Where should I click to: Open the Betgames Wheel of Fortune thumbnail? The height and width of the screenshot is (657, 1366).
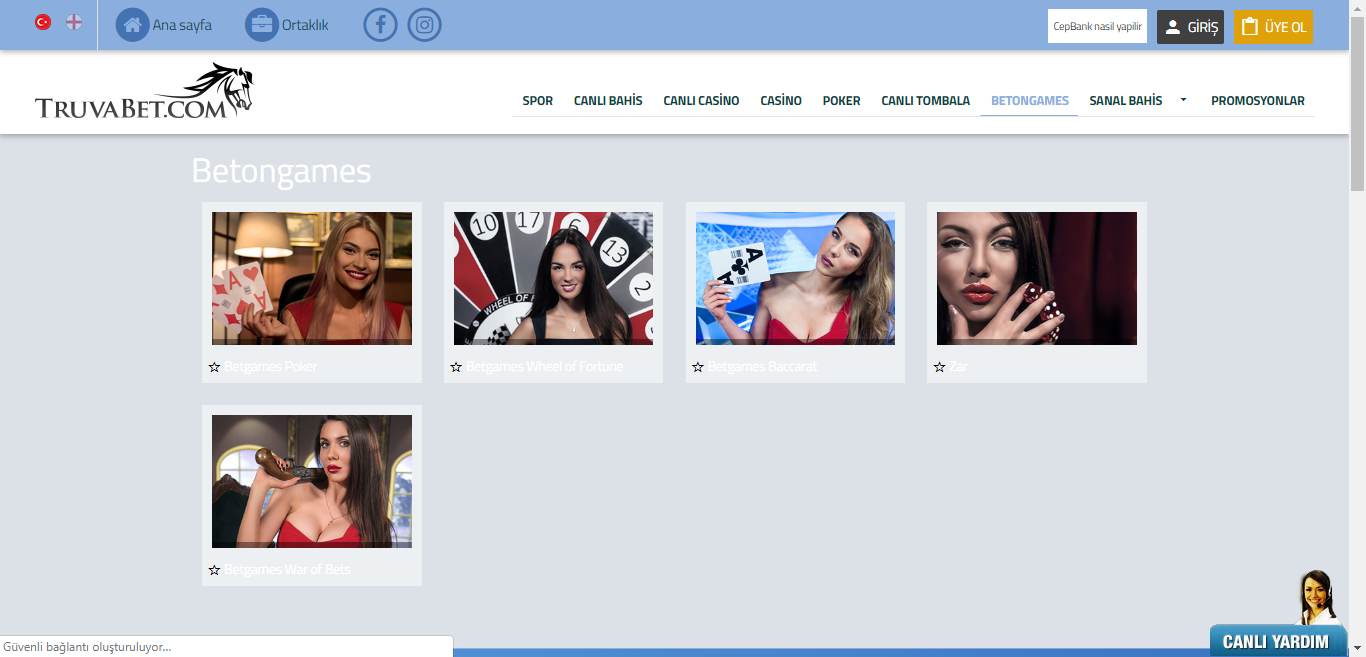(553, 278)
